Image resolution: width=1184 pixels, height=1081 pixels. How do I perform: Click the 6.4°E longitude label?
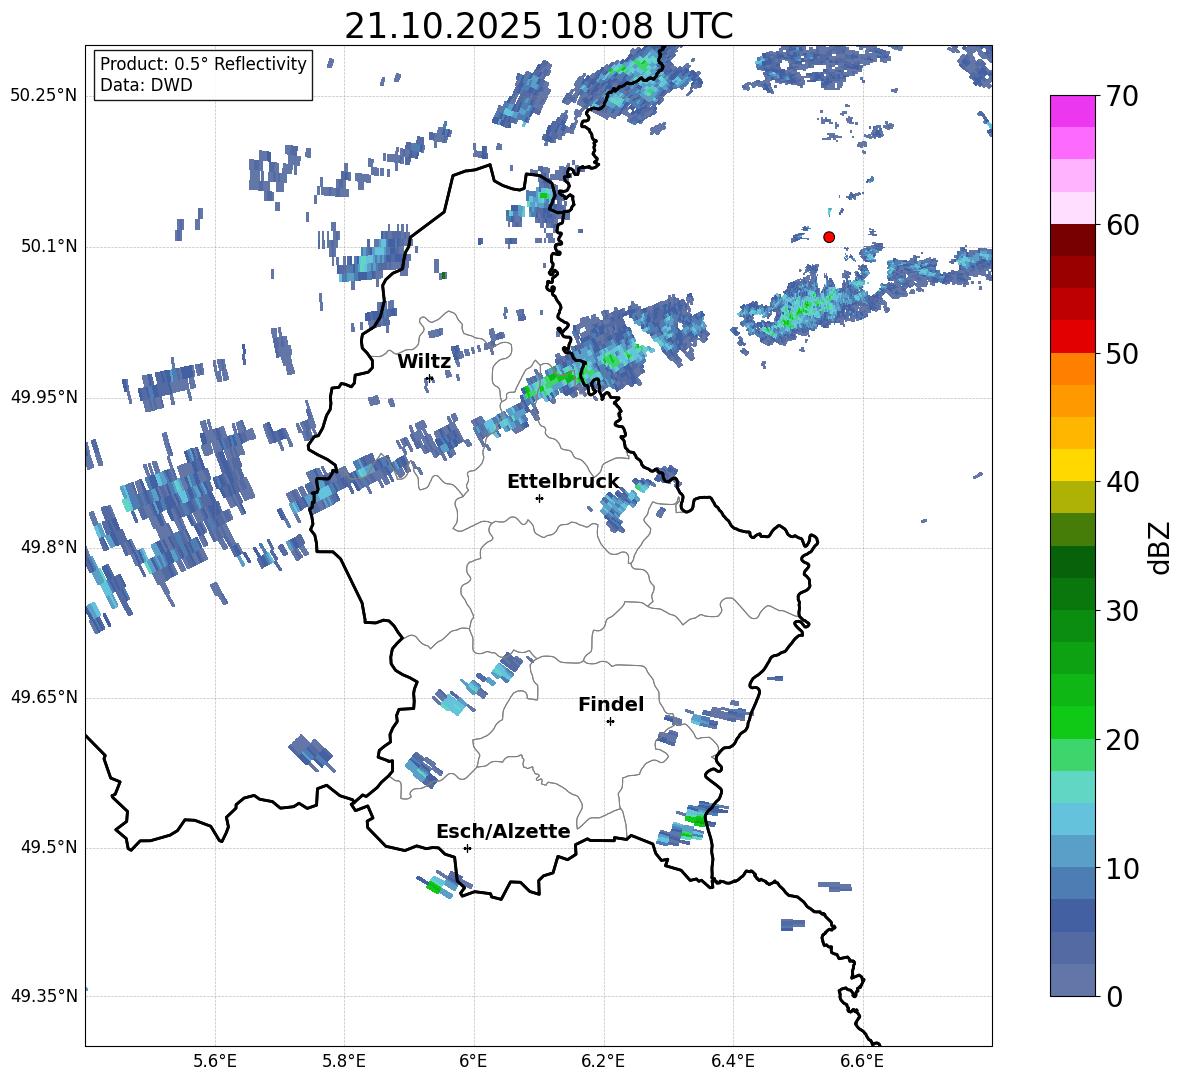732,1061
